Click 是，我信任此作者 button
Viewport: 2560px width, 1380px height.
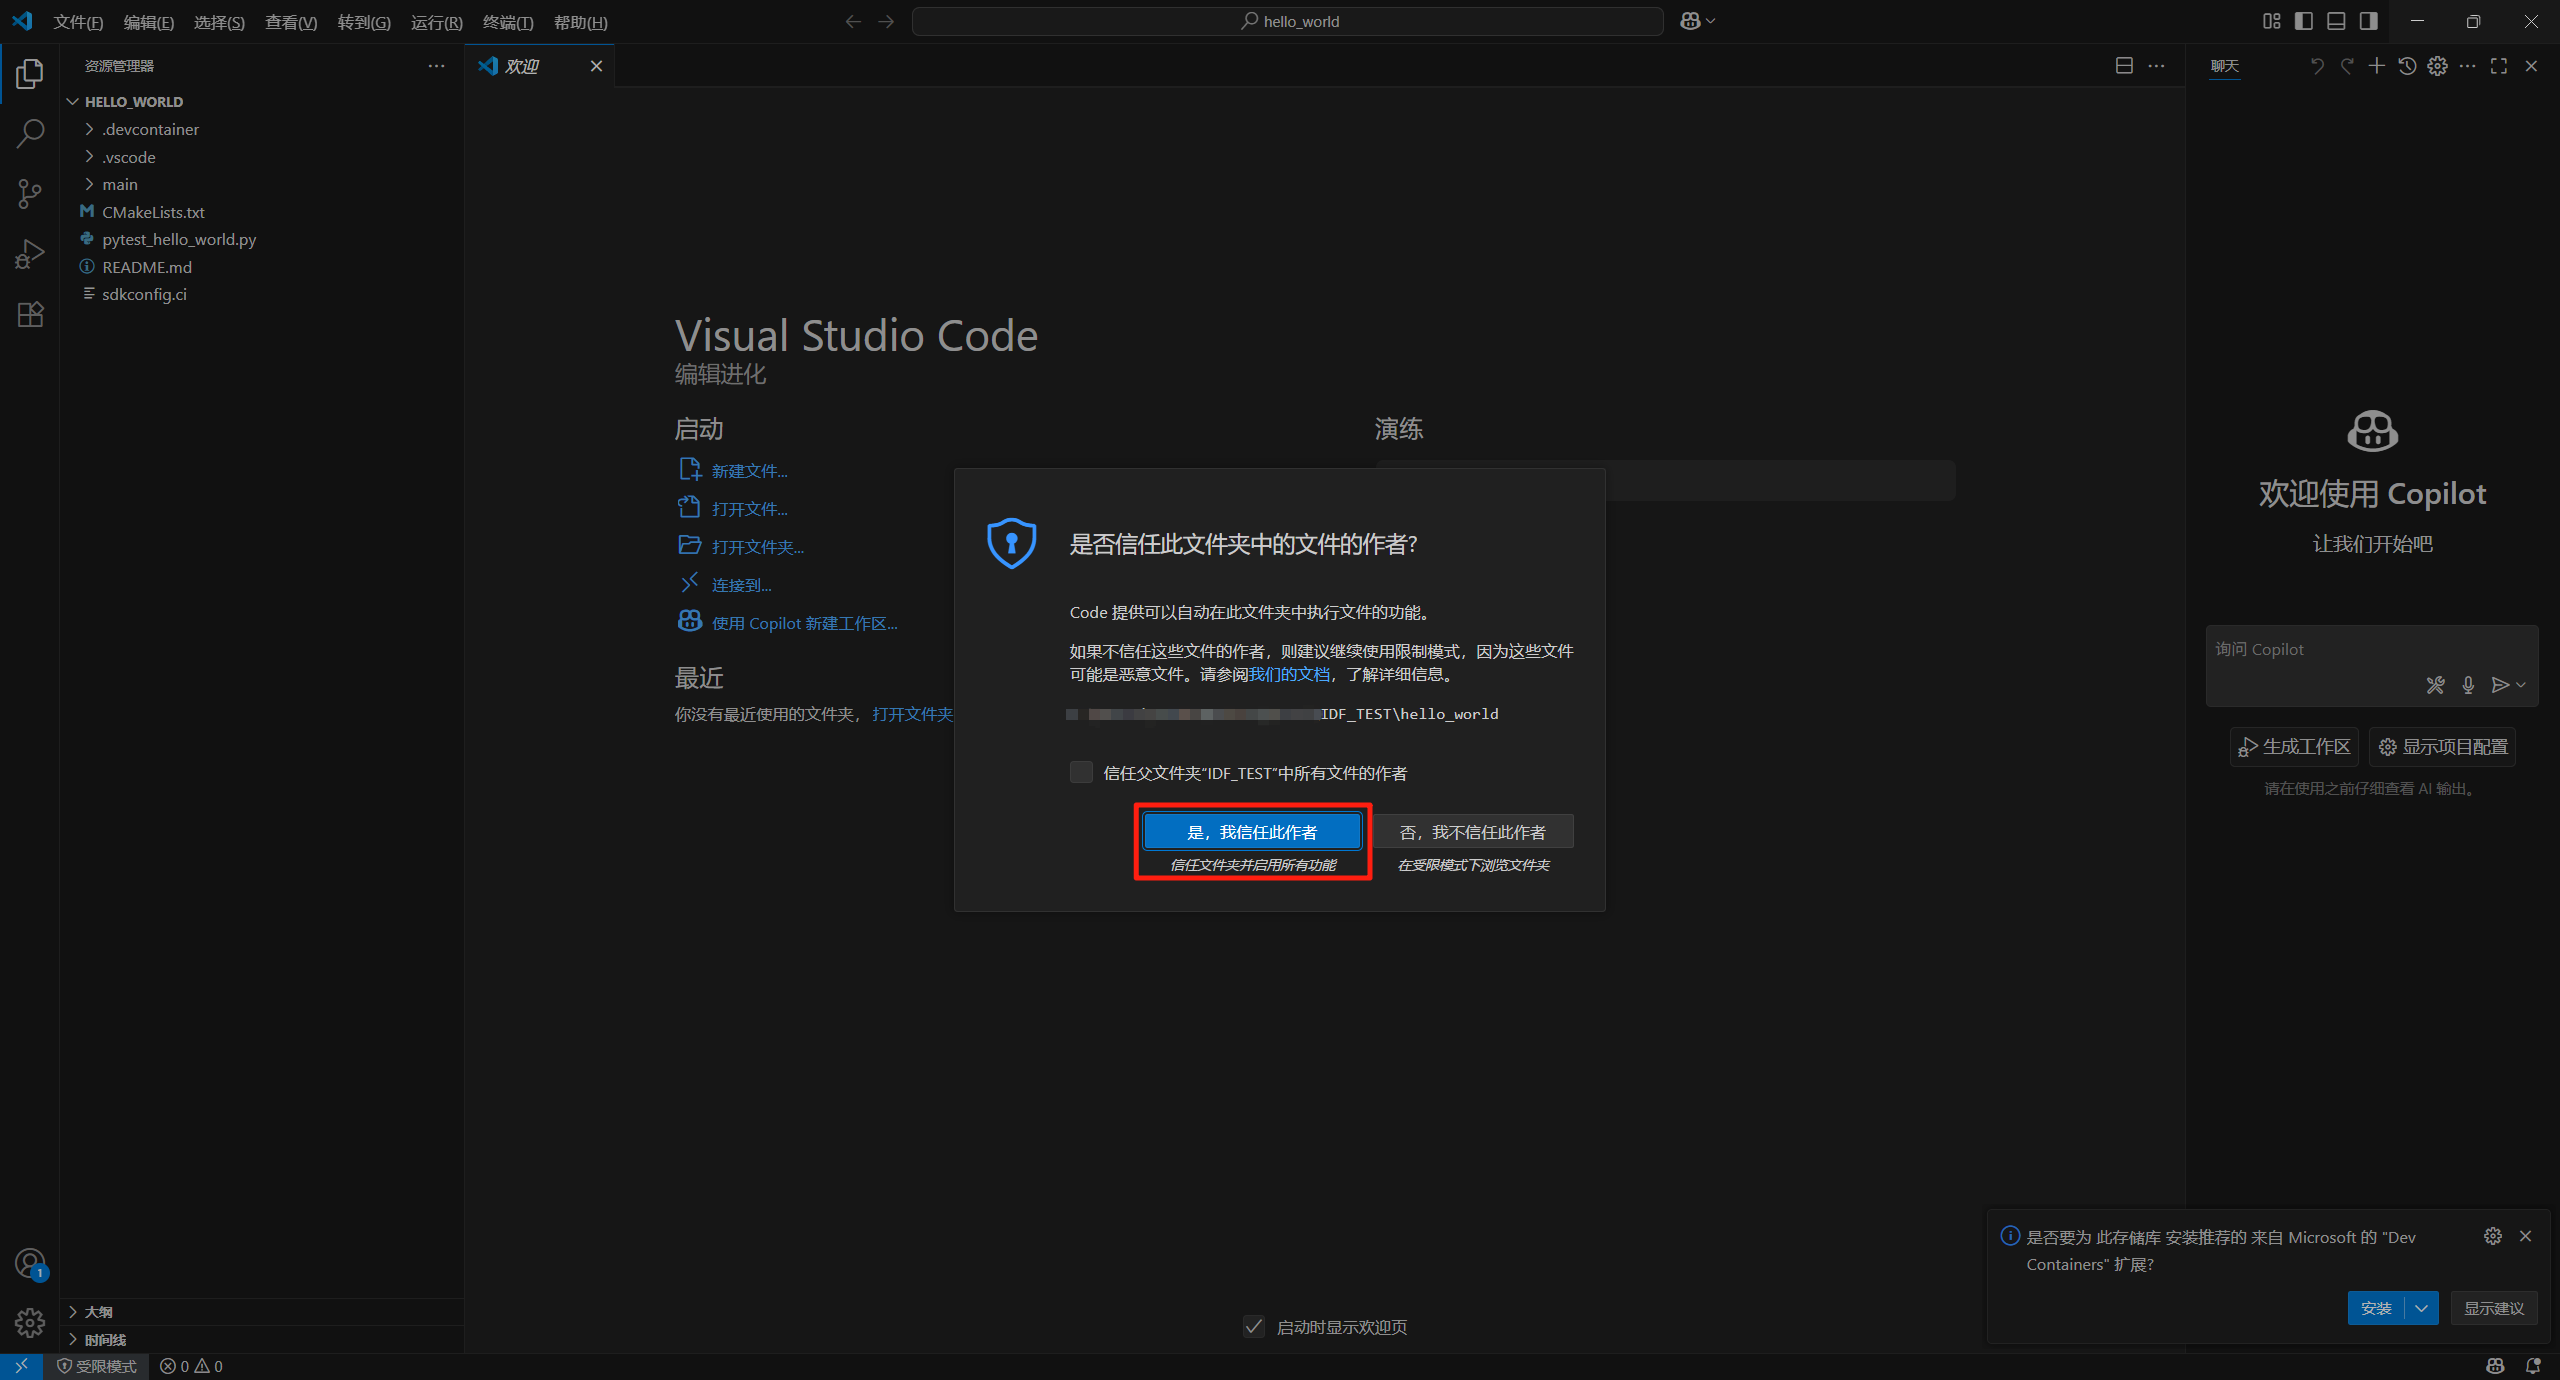coord(1252,832)
